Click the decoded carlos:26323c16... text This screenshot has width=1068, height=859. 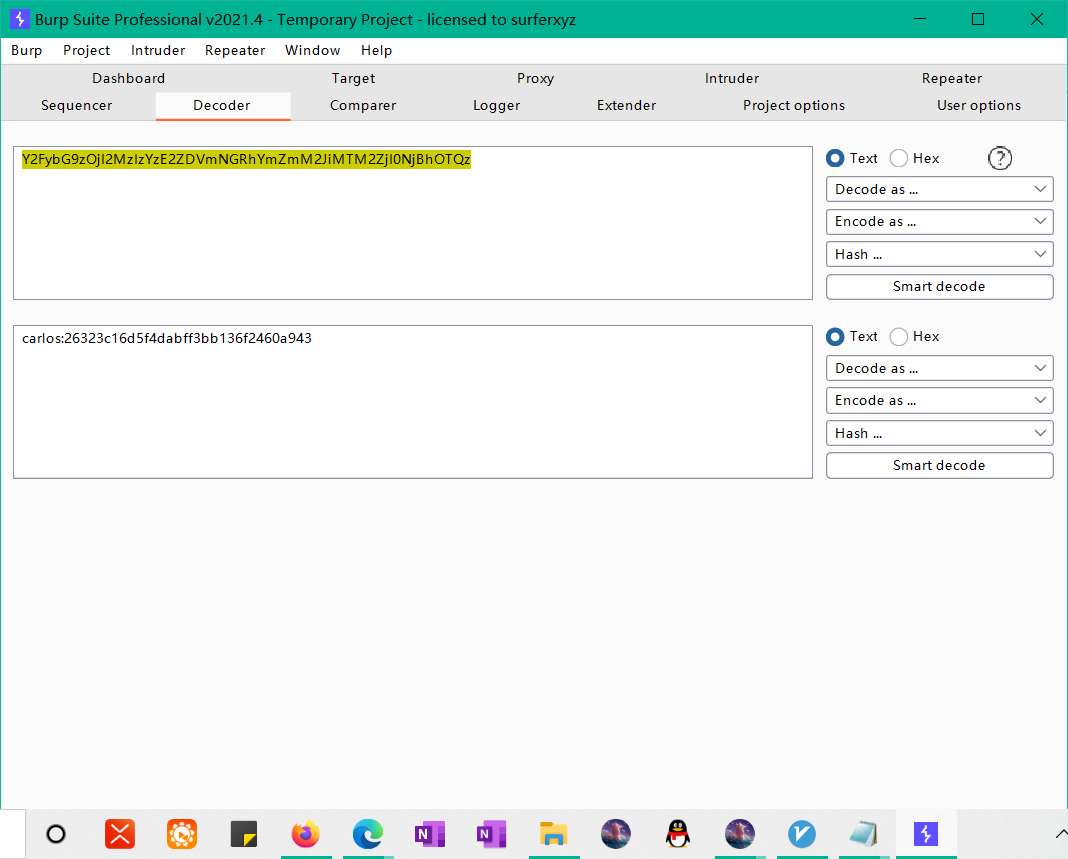(167, 339)
